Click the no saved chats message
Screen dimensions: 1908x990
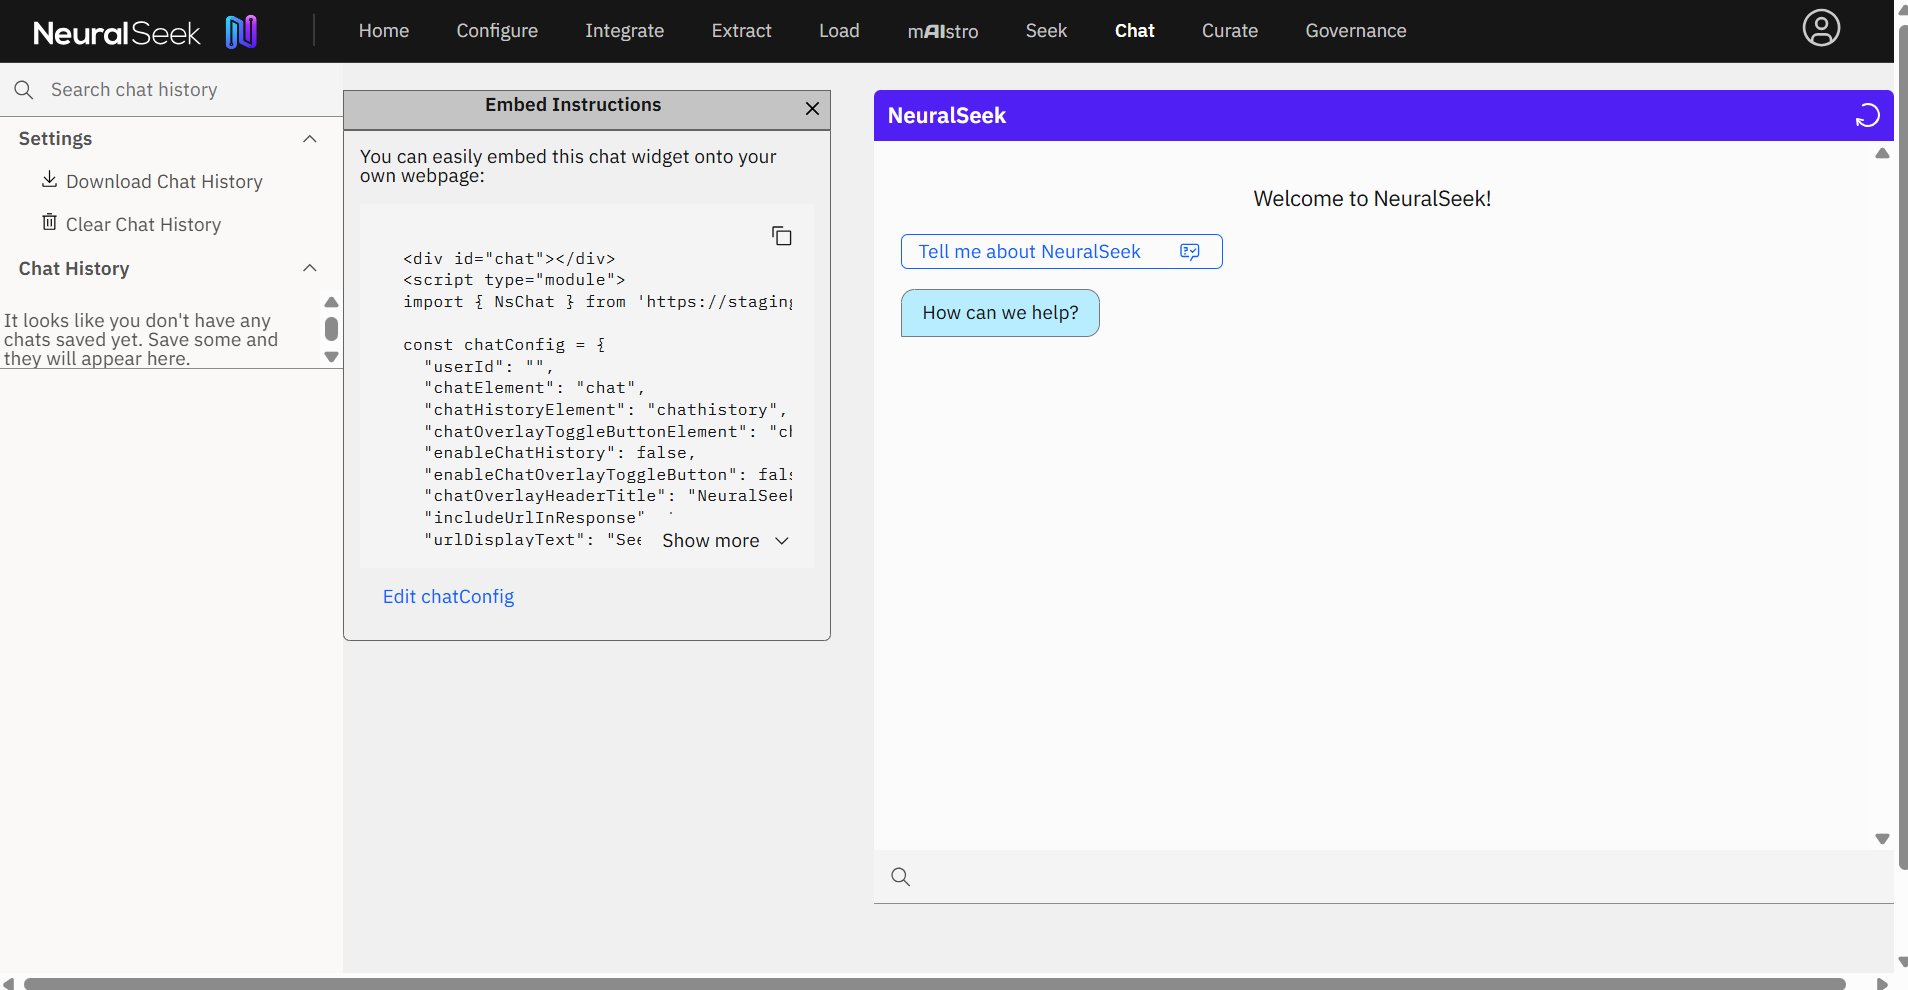(141, 340)
